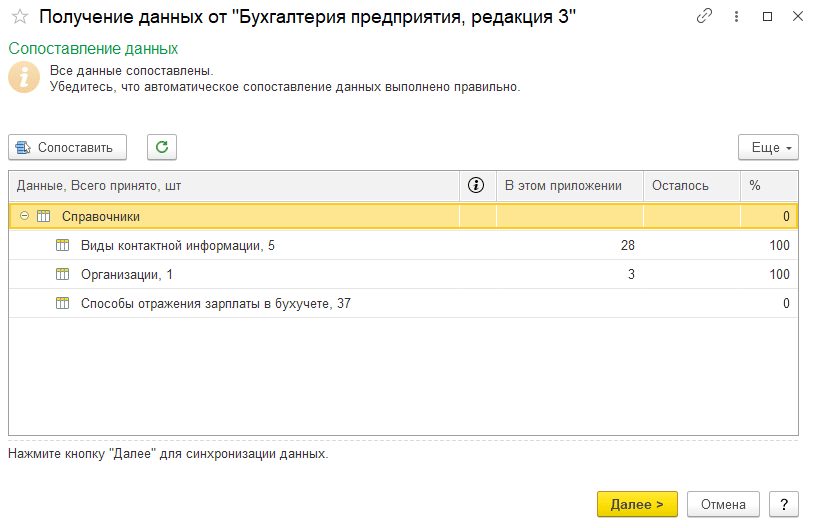The width and height of the screenshot is (818, 528).
Task: Open the vertical three-dots window menu
Action: [x=737, y=16]
